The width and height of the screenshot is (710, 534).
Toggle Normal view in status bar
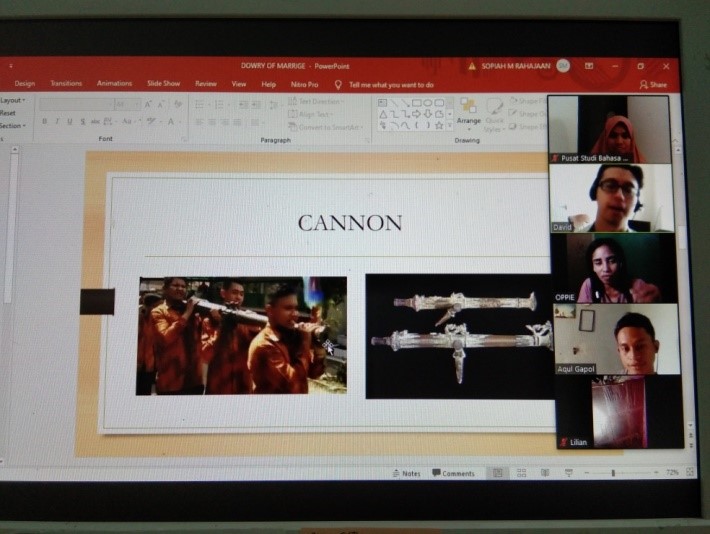coord(498,473)
